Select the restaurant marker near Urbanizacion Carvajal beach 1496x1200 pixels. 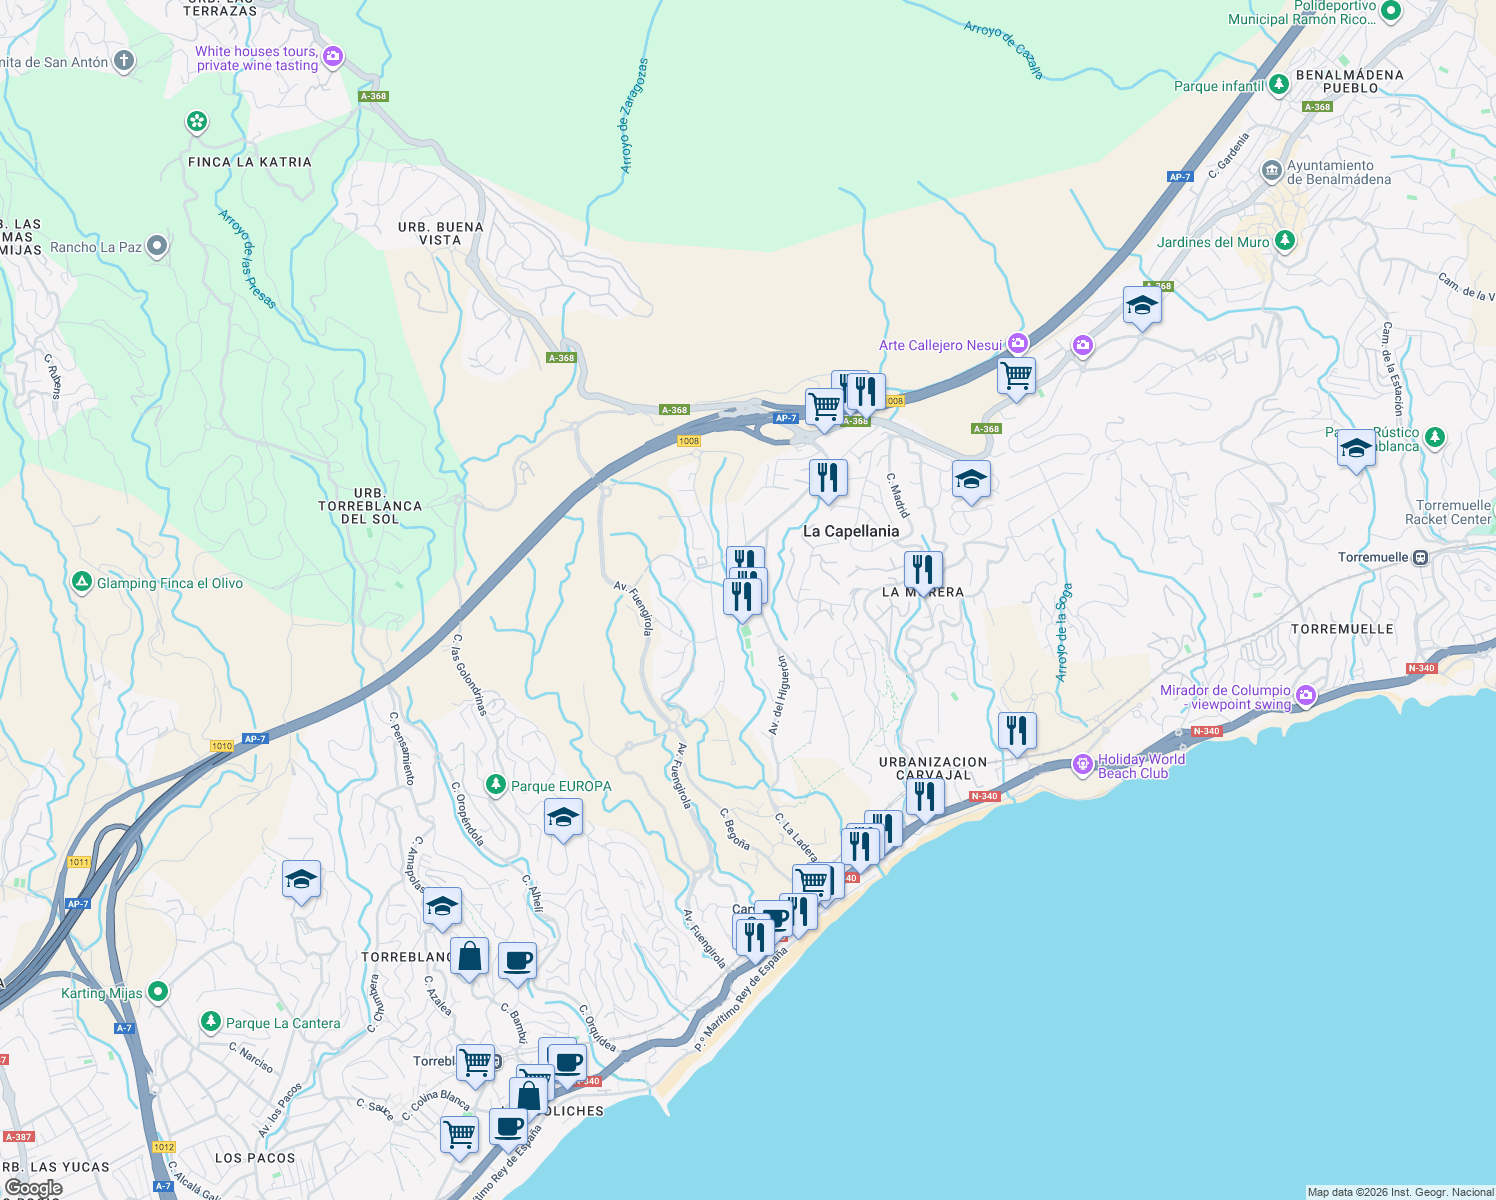click(924, 795)
